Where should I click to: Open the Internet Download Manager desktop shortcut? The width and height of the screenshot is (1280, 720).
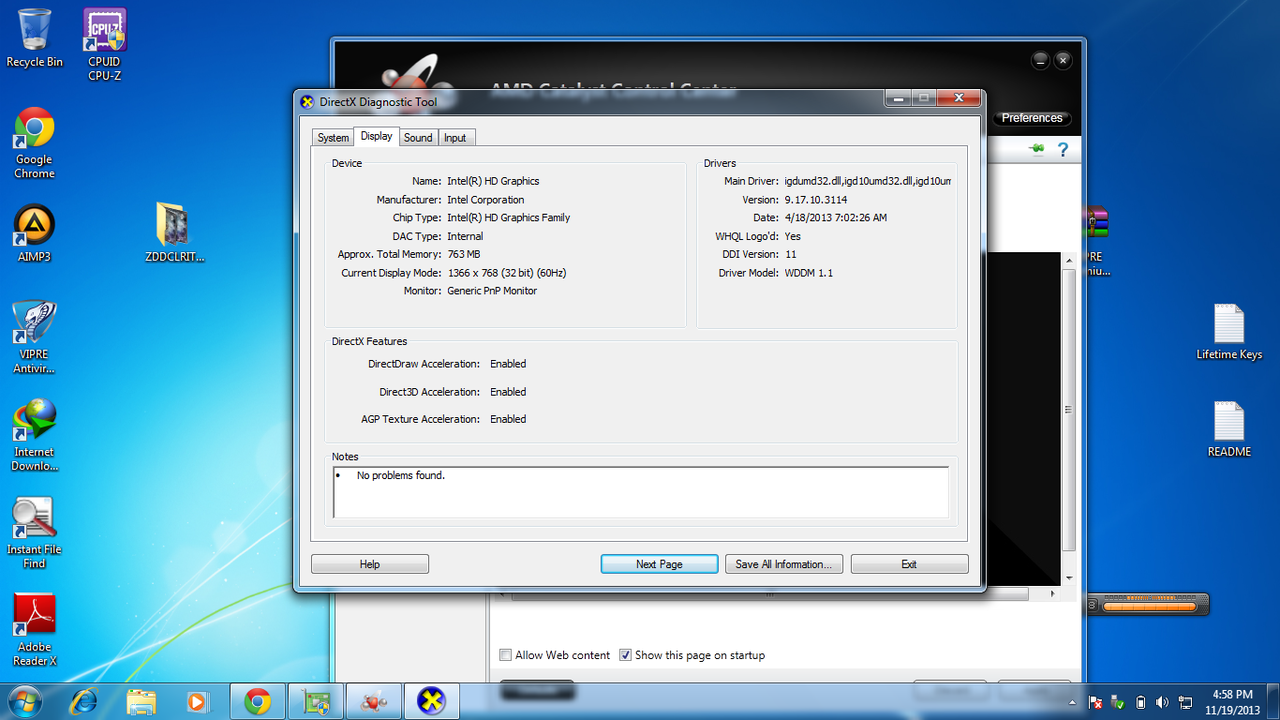pos(34,435)
